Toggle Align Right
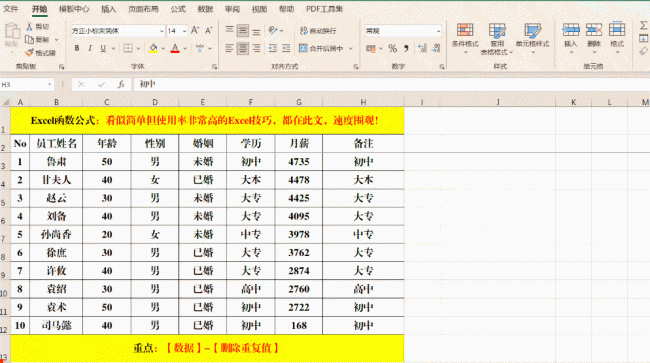The image size is (650, 363). tap(257, 48)
